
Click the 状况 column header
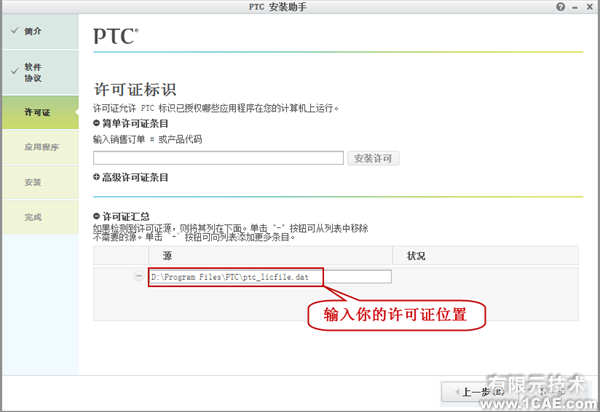[486, 256]
